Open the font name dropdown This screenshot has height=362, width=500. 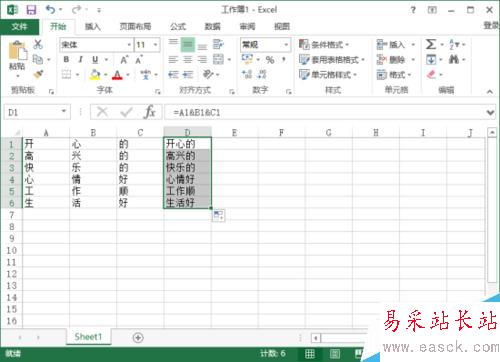point(129,45)
